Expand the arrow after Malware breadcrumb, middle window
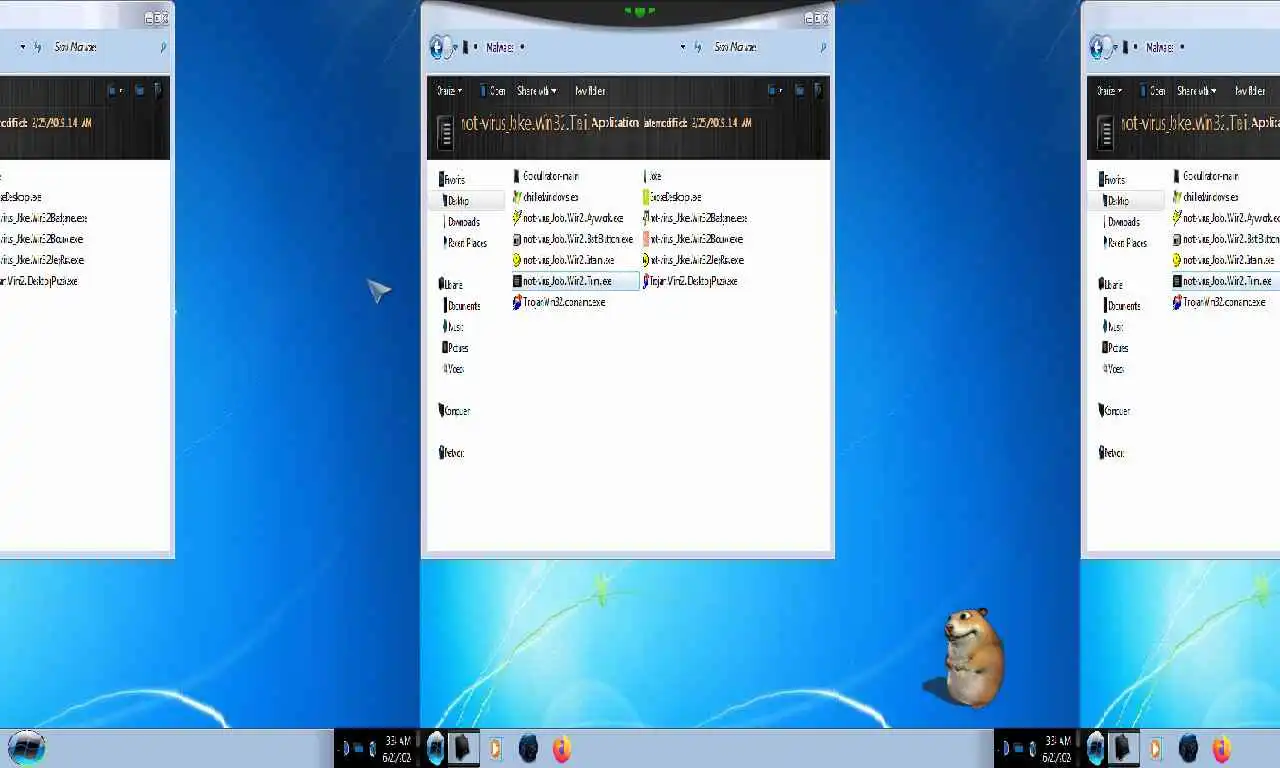 (x=522, y=47)
